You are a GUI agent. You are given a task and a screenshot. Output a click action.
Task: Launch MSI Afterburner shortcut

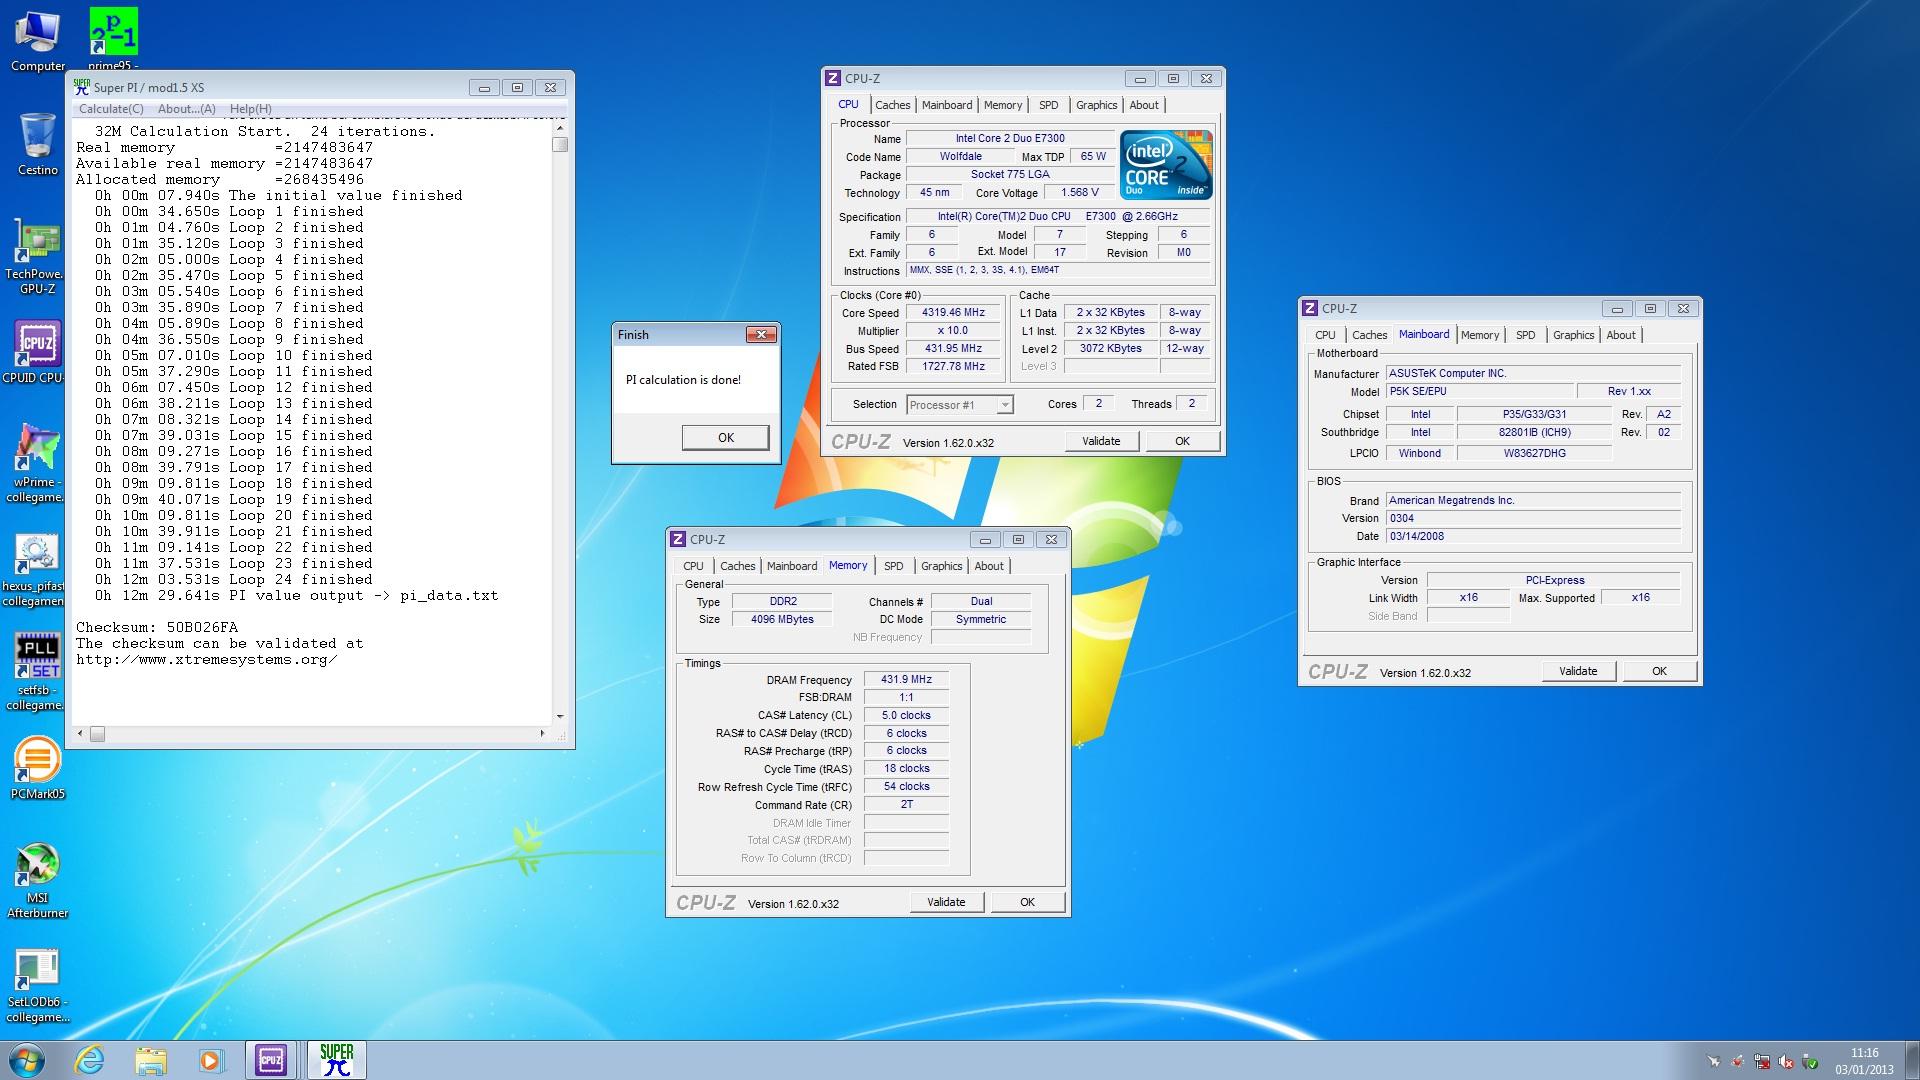[36, 880]
